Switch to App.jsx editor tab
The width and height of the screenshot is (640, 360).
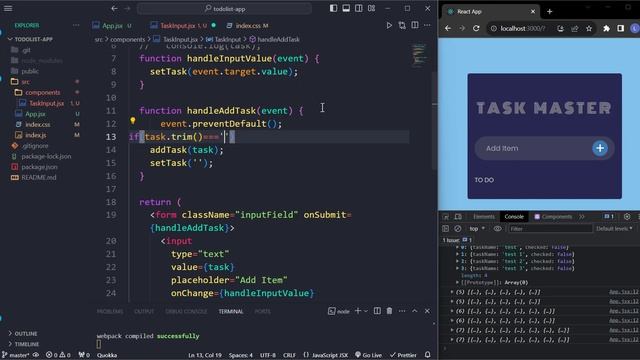[112, 25]
